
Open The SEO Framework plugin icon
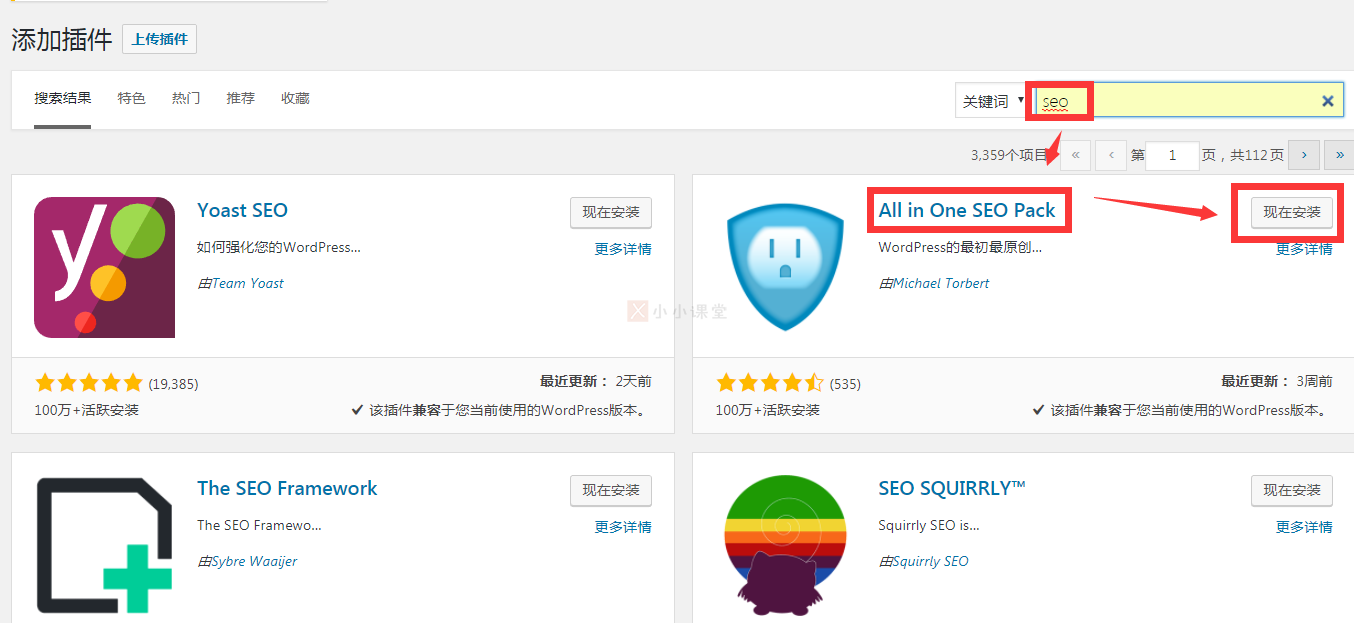pos(104,545)
